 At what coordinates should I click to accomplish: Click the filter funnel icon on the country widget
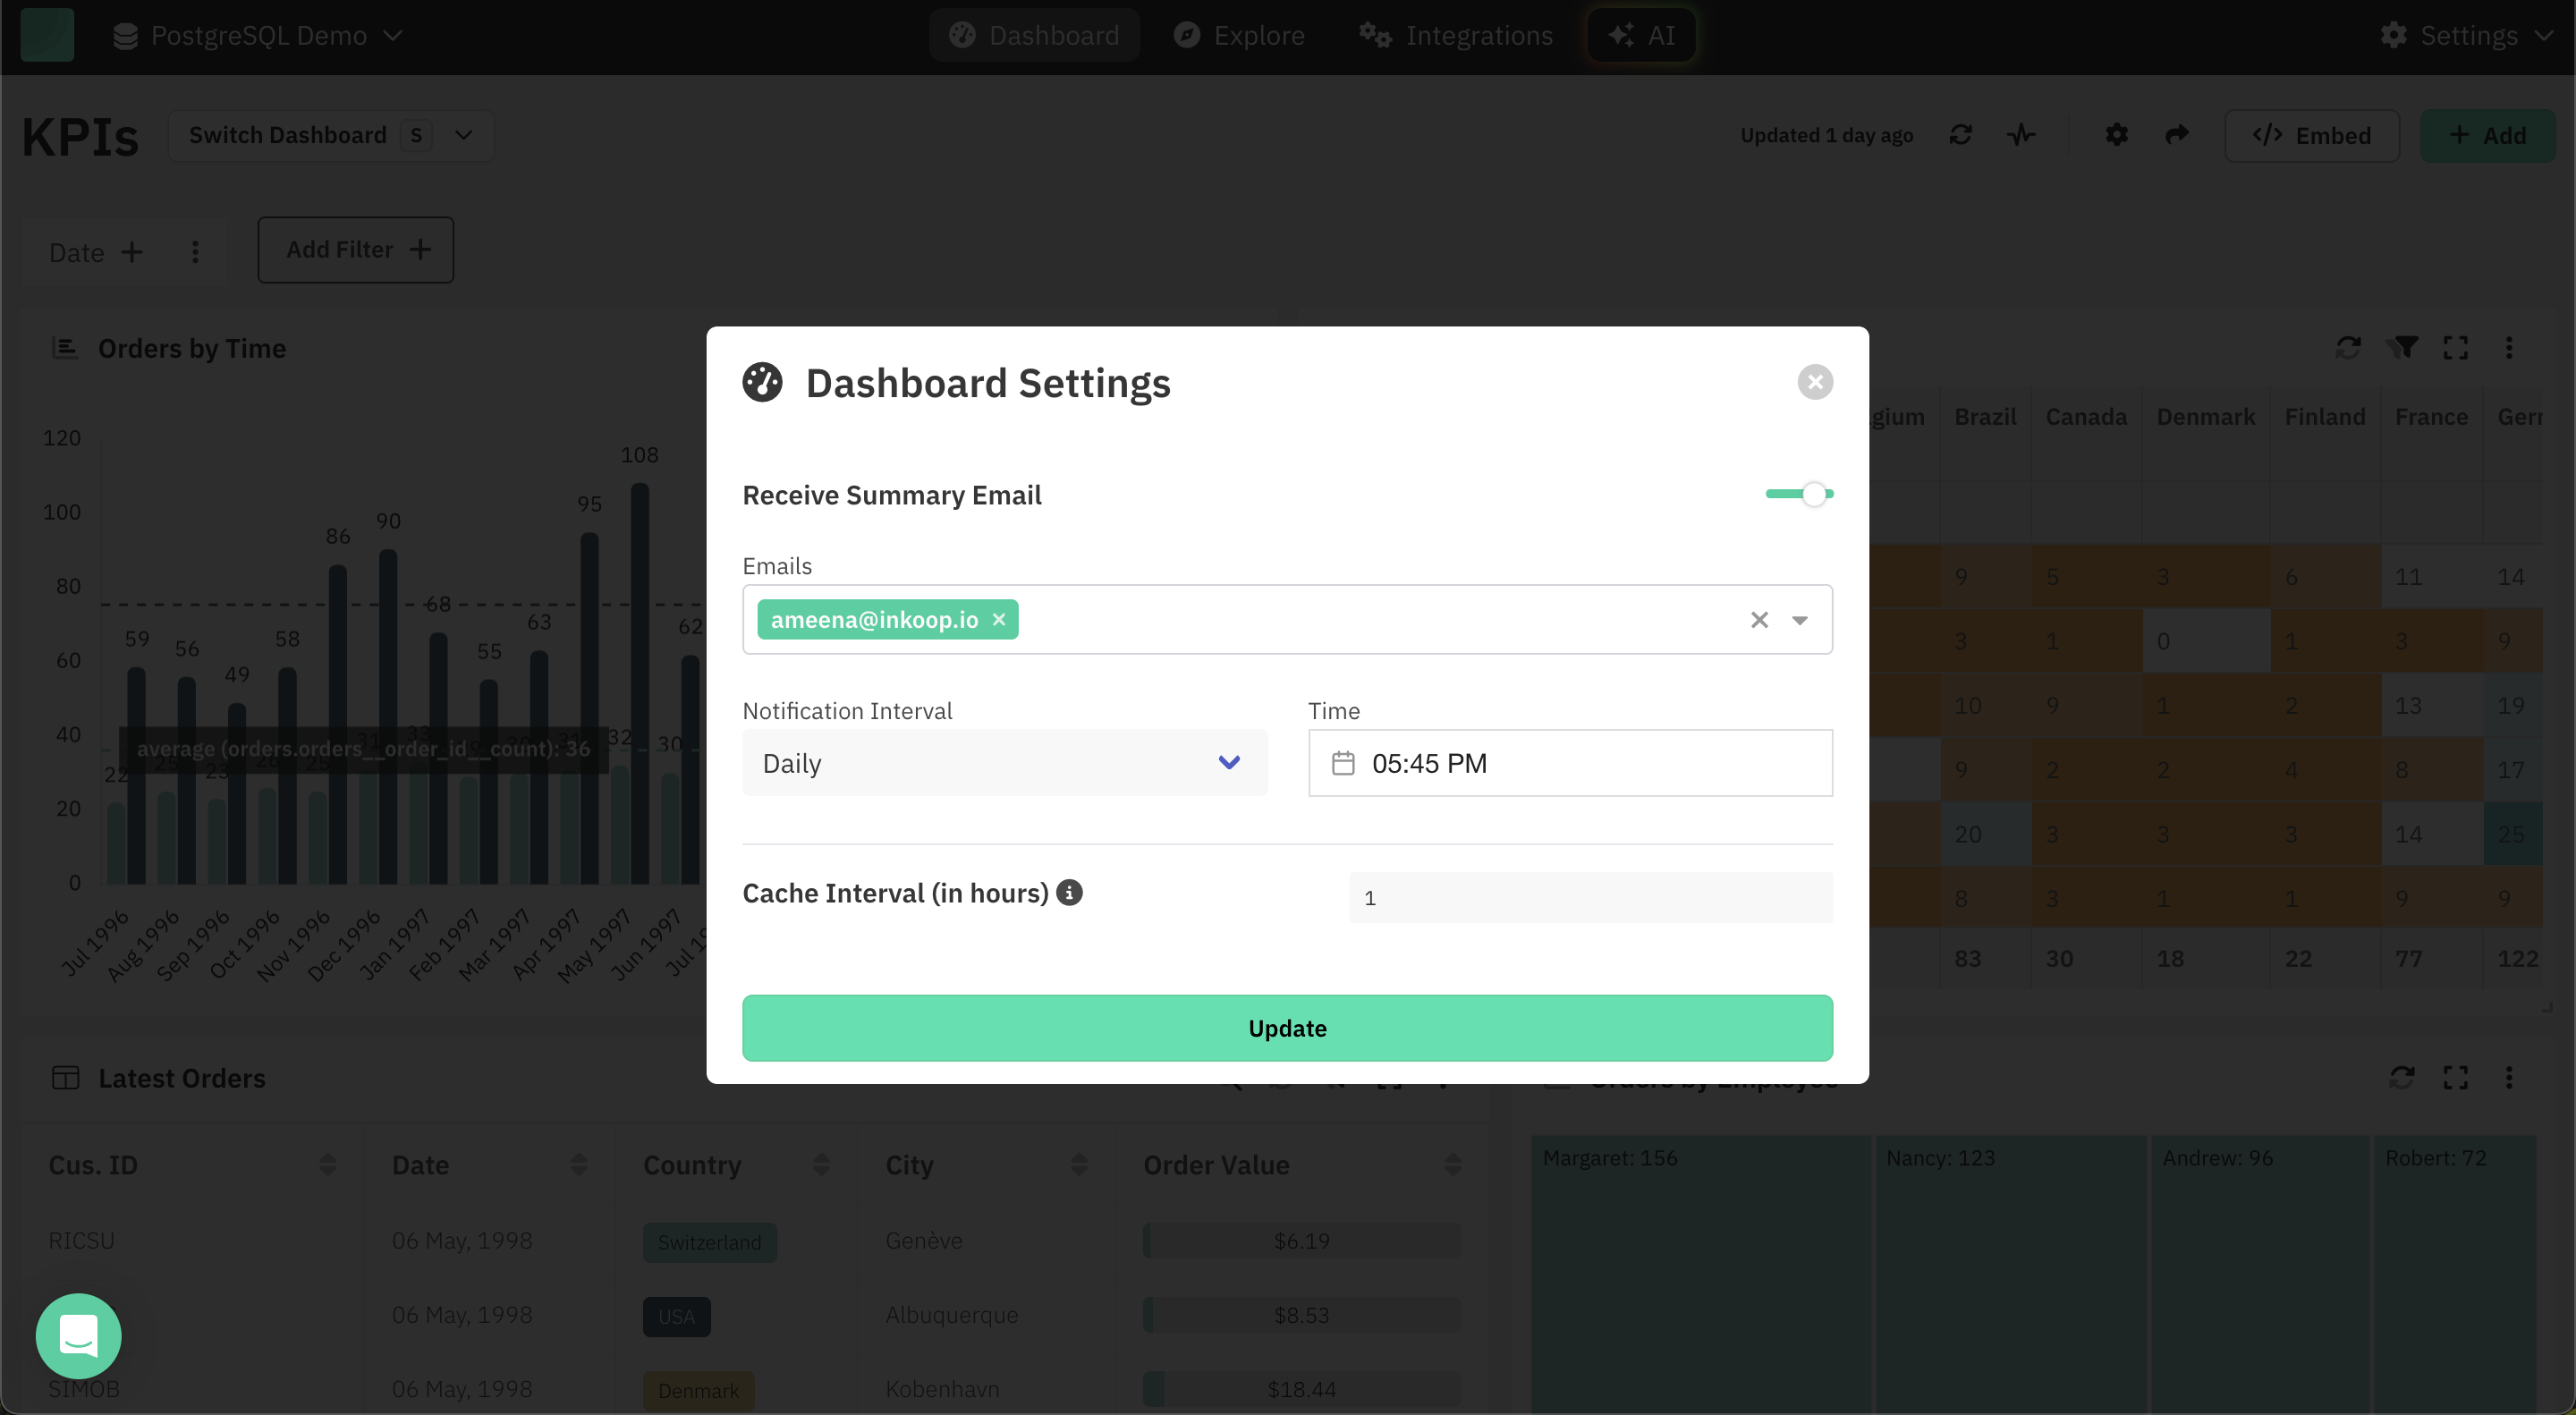[2402, 348]
